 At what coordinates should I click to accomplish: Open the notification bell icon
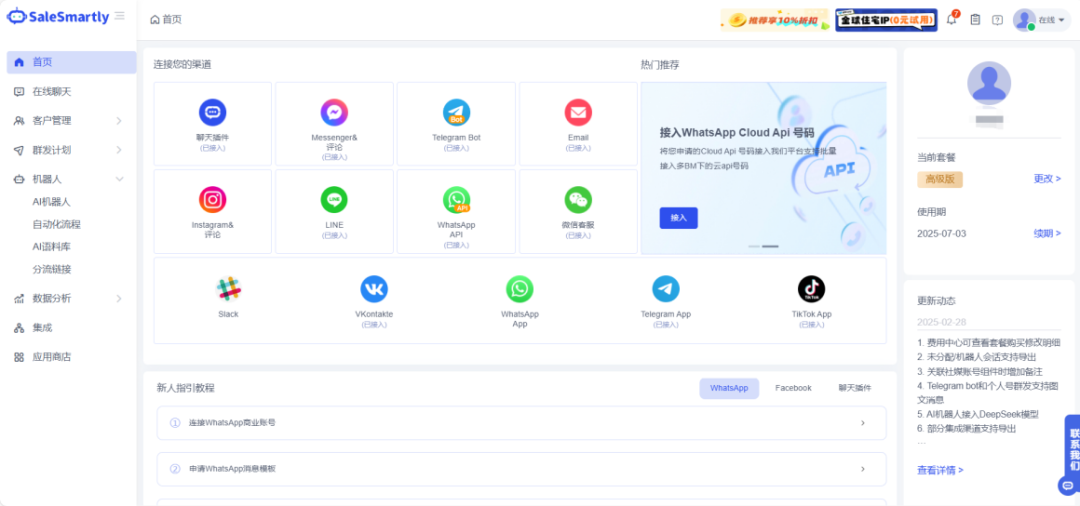point(951,20)
